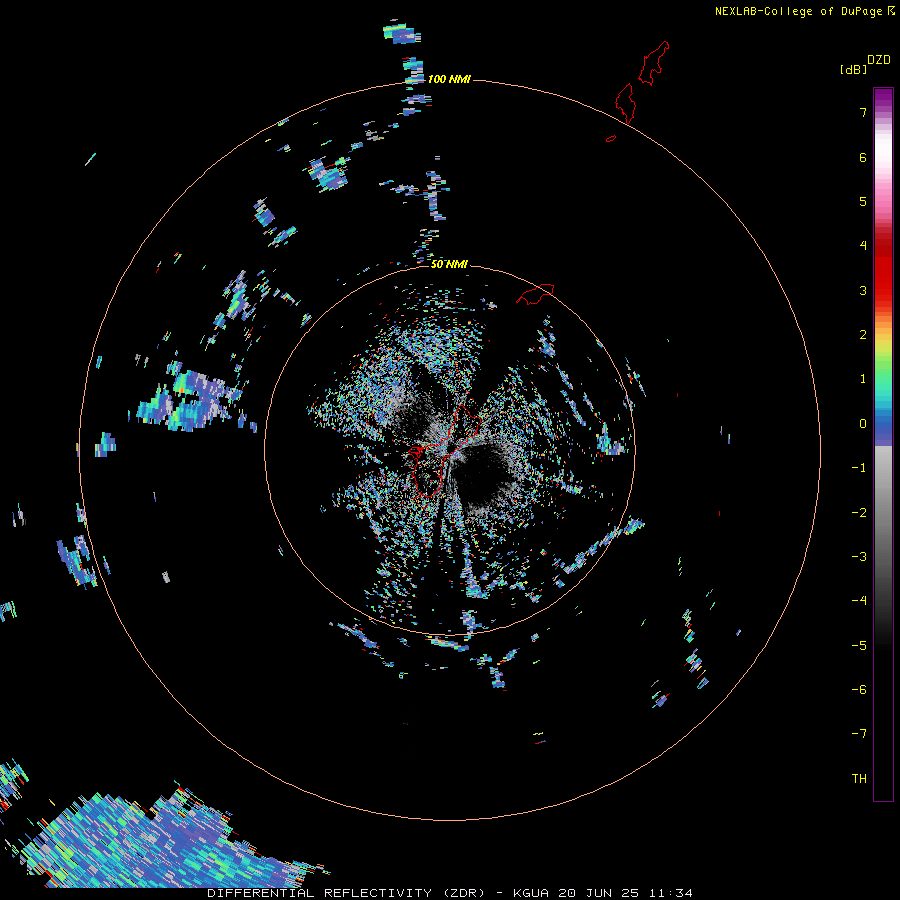Screen dimensions: 900x900
Task: Click the vertical ZDR color scale bar
Action: pos(883,444)
